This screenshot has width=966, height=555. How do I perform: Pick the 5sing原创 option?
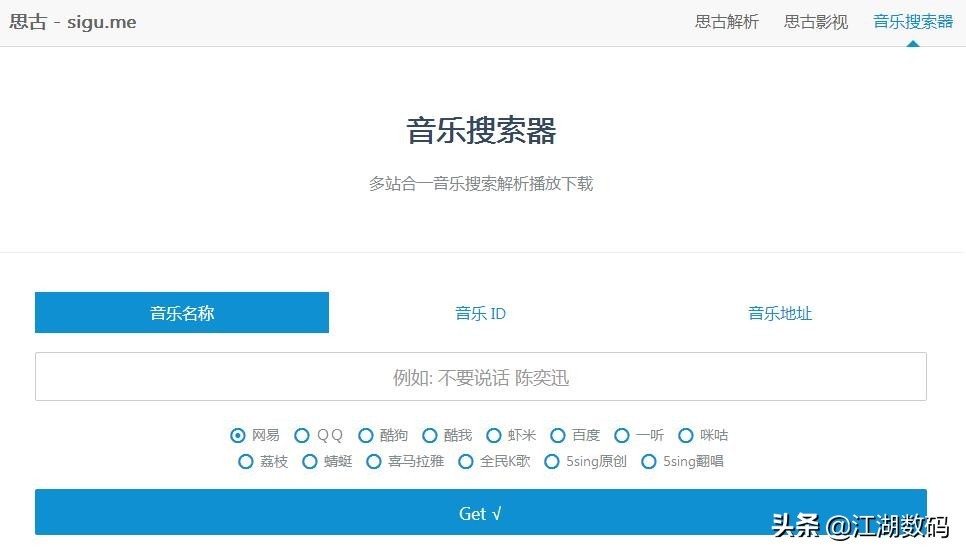552,461
